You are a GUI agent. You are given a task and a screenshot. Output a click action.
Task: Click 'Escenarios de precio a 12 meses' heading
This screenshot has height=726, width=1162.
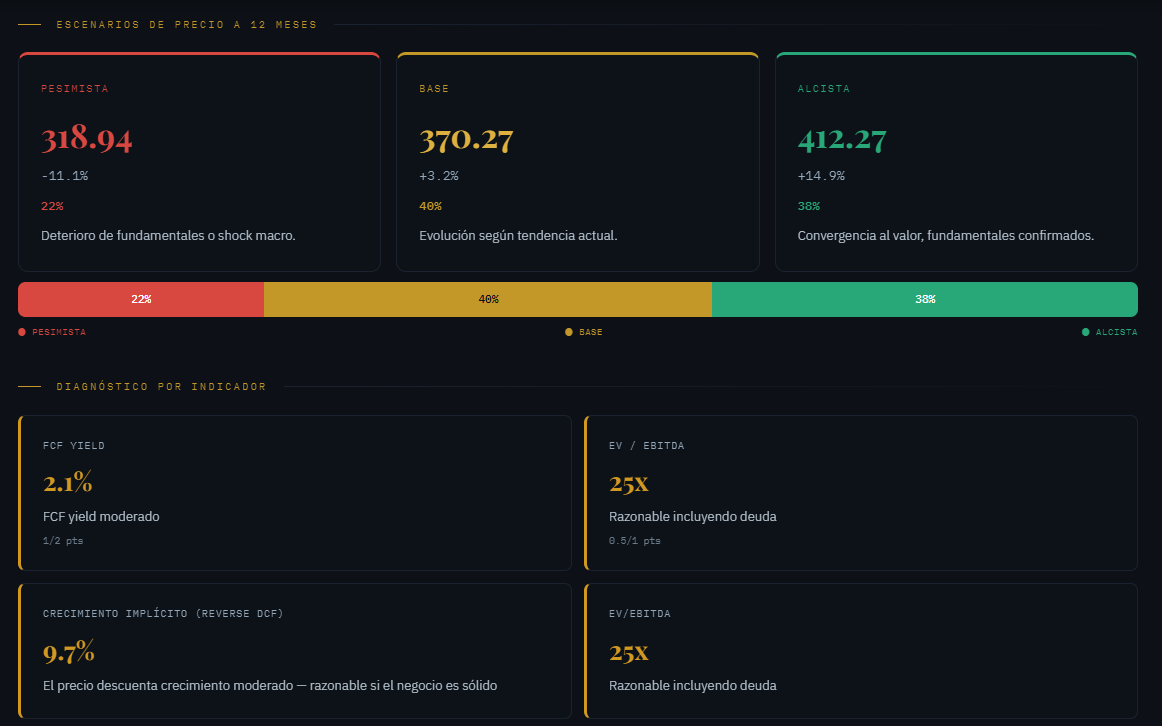[x=187, y=24]
